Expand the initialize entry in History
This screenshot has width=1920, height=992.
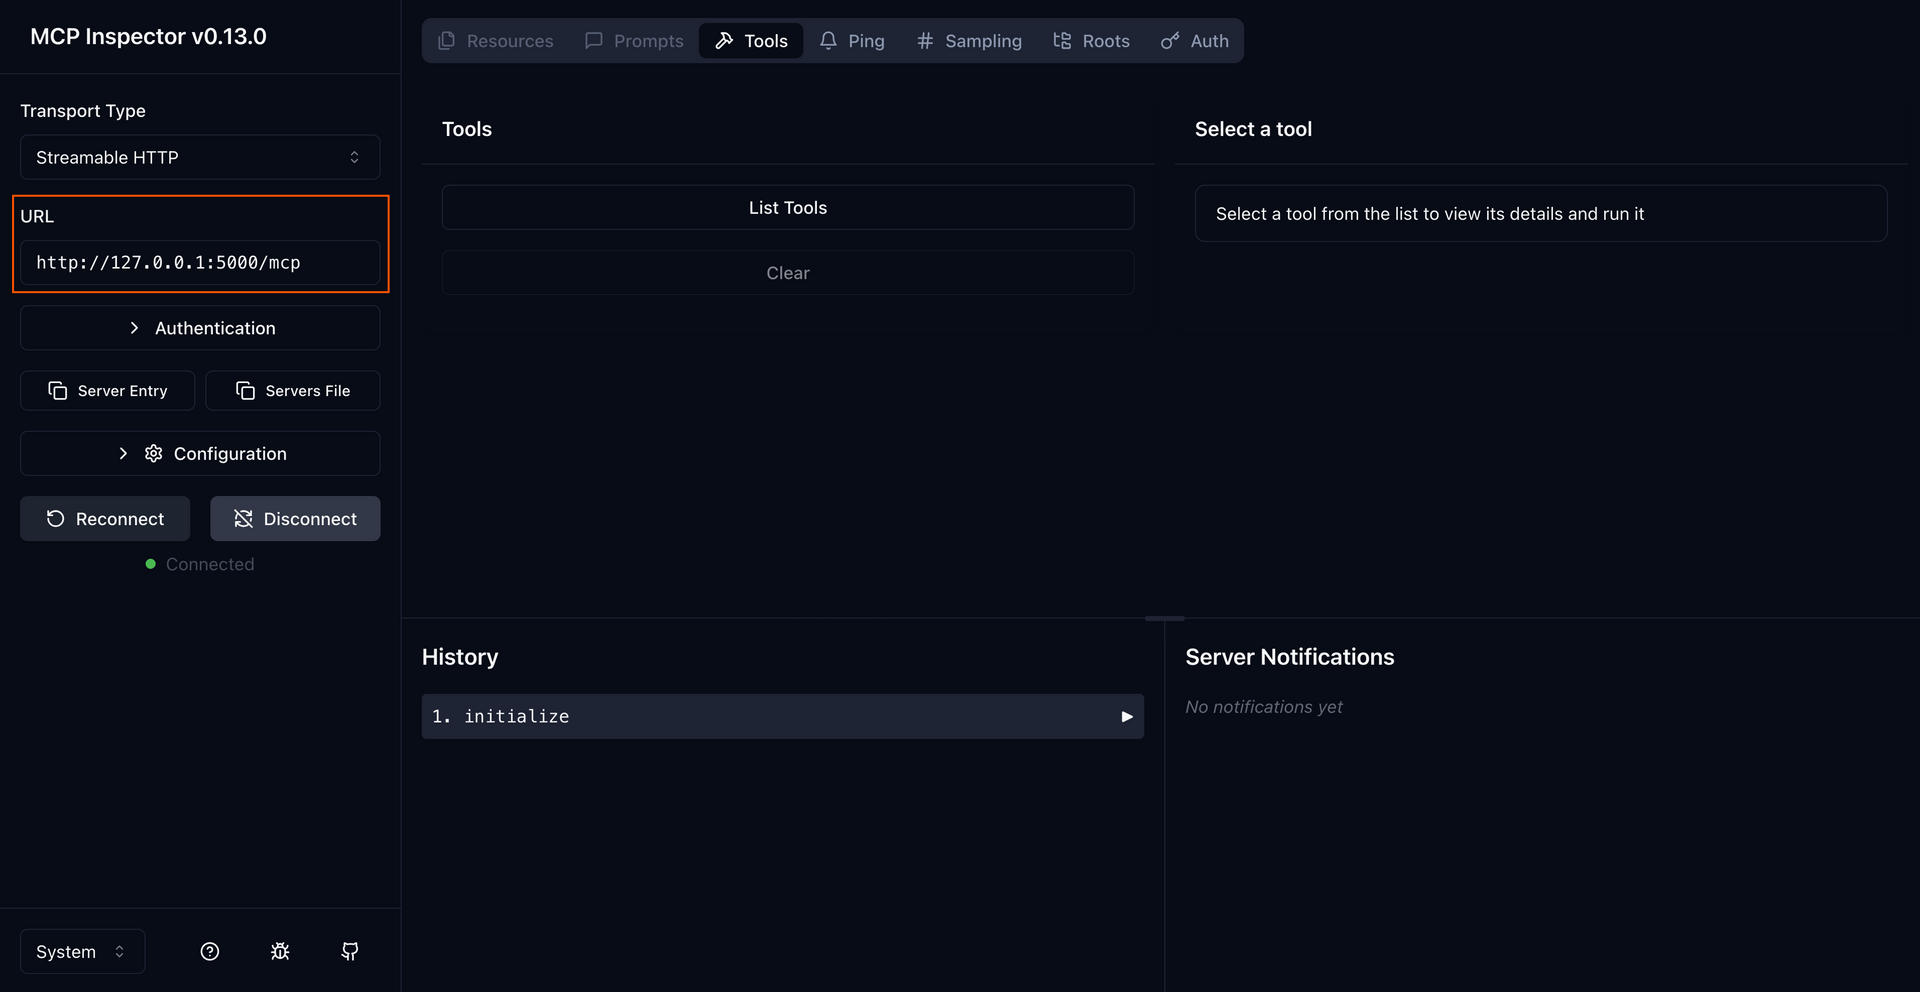click(1126, 716)
